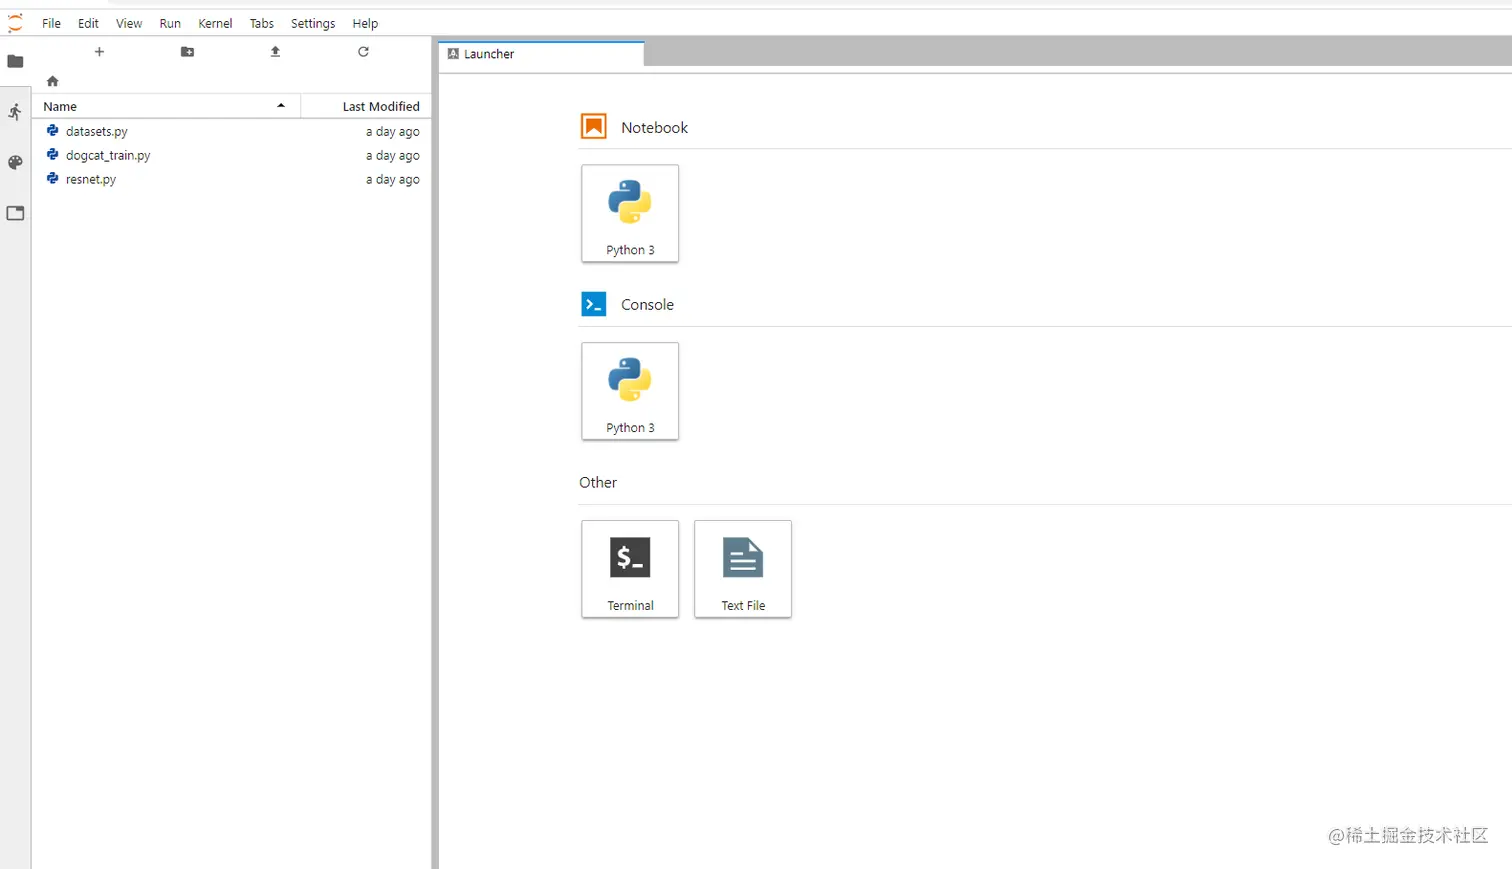Sort files by Last Modified column

pyautogui.click(x=366, y=106)
